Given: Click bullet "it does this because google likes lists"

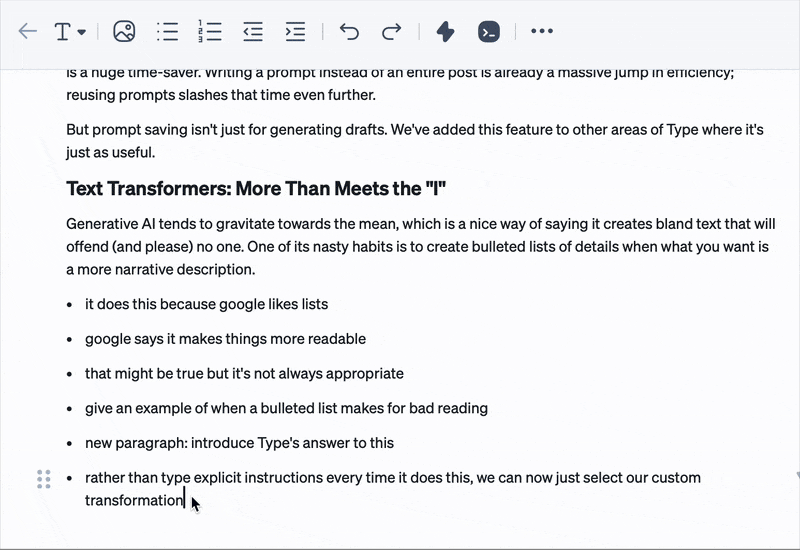Looking at the screenshot, I should click(x=207, y=304).
